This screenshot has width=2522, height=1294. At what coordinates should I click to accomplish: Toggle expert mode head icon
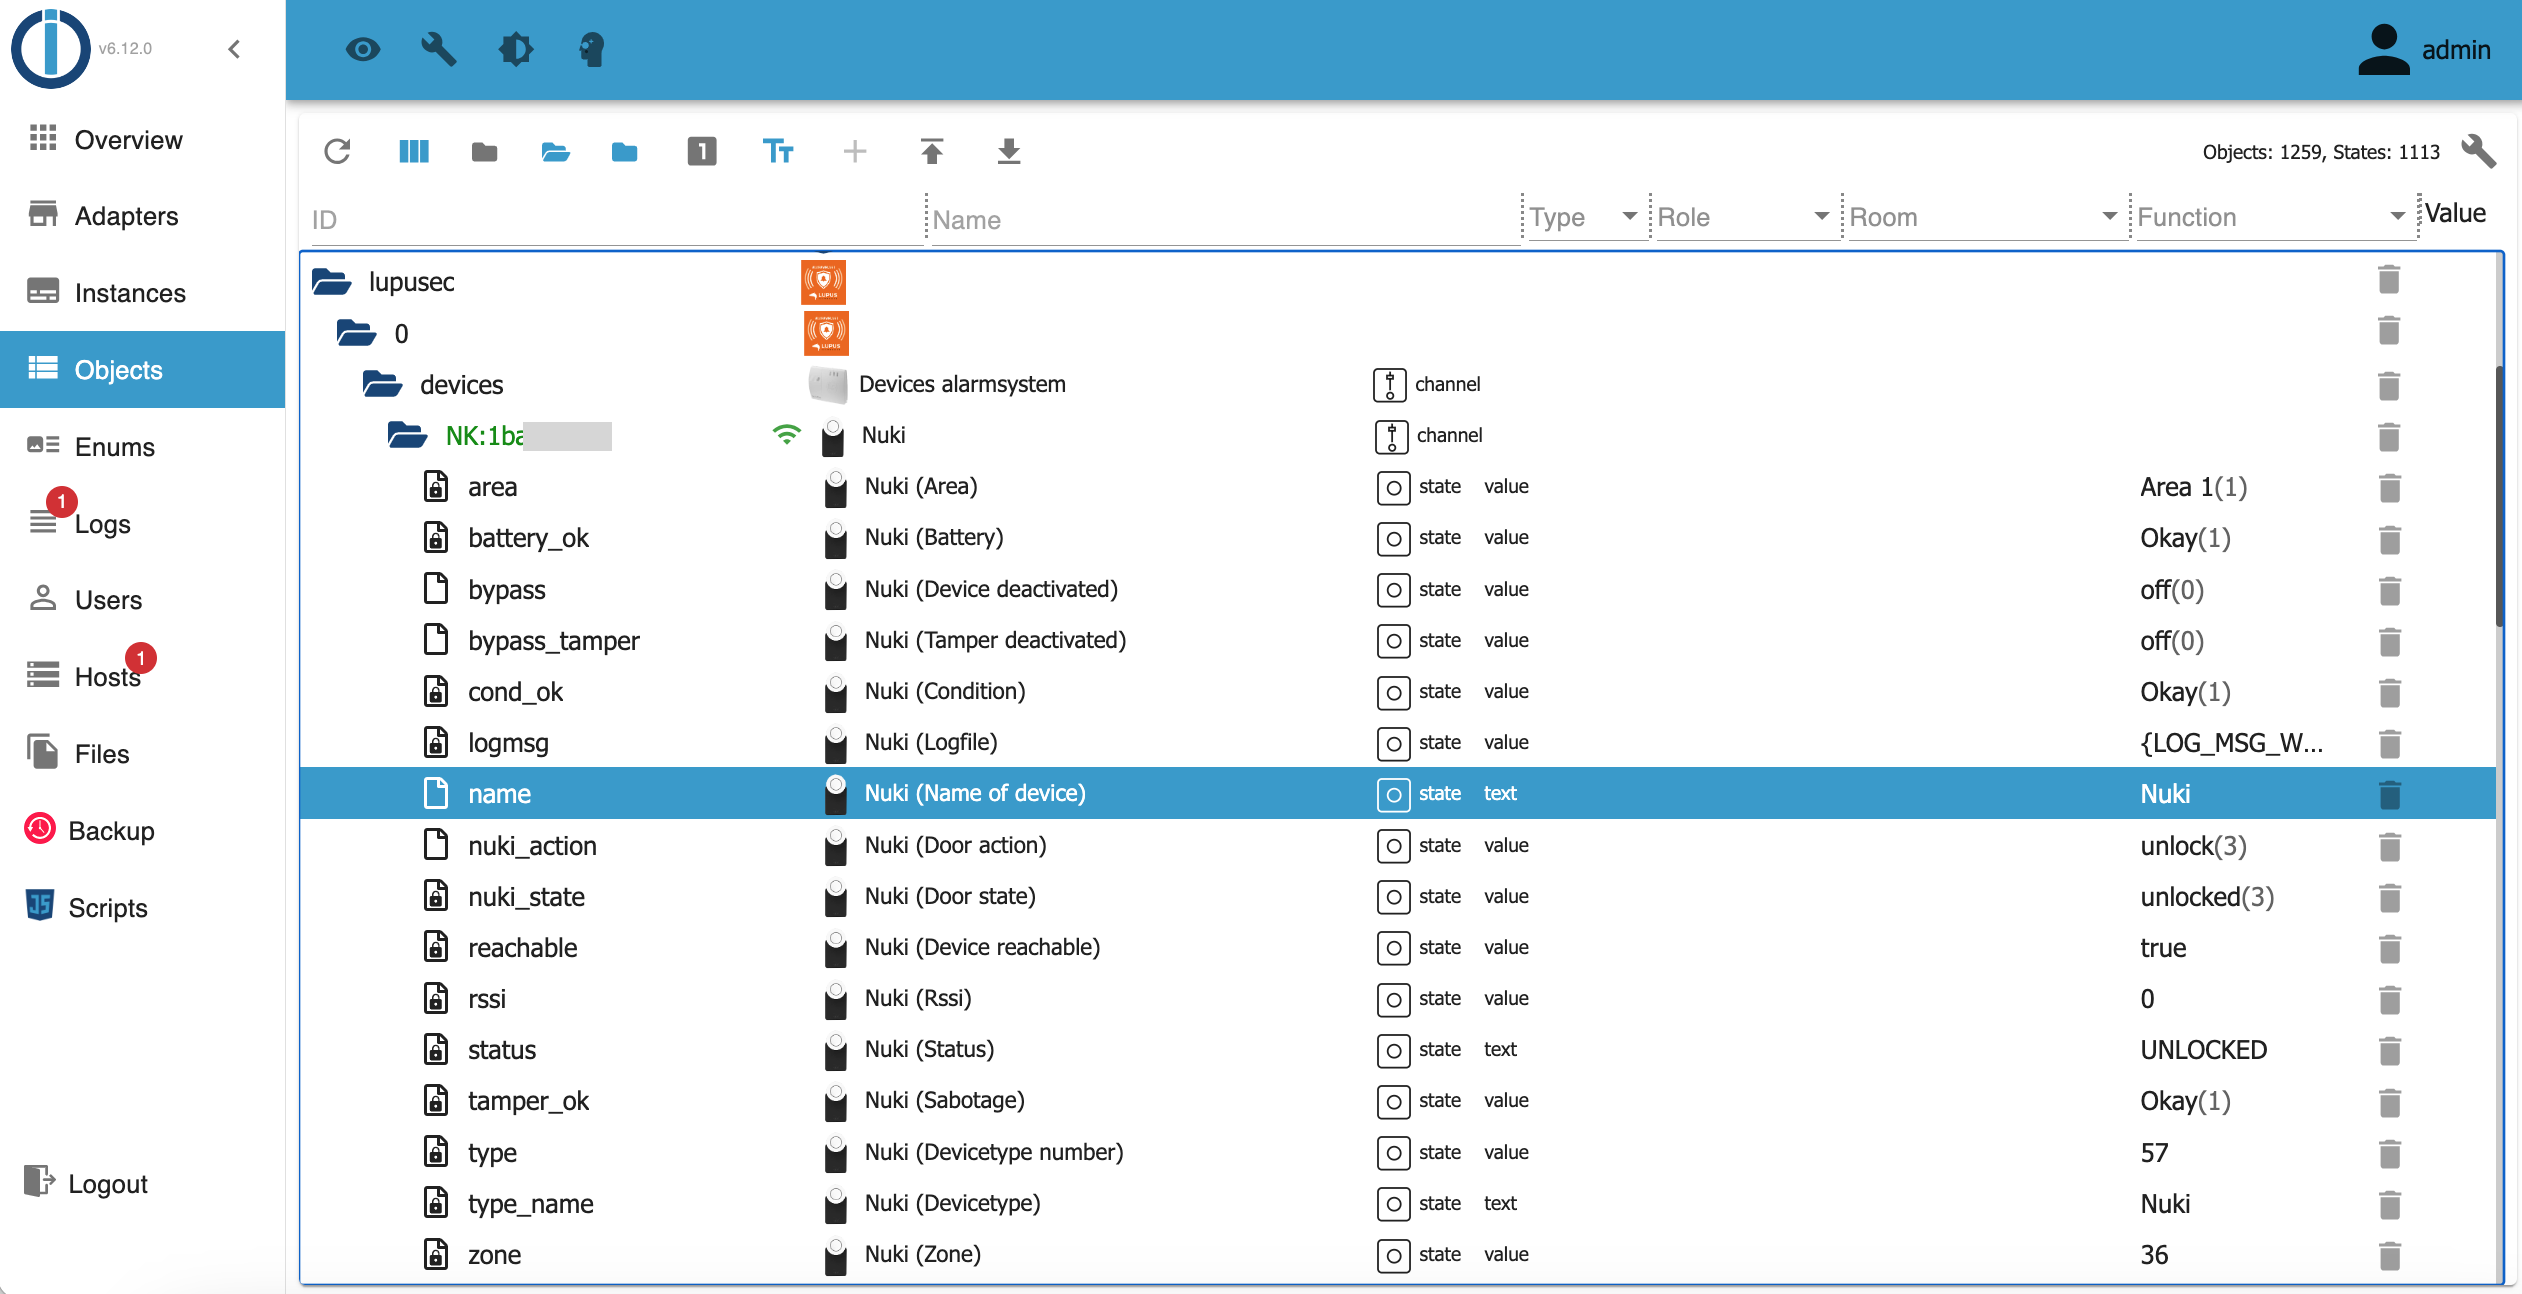pyautogui.click(x=591, y=49)
